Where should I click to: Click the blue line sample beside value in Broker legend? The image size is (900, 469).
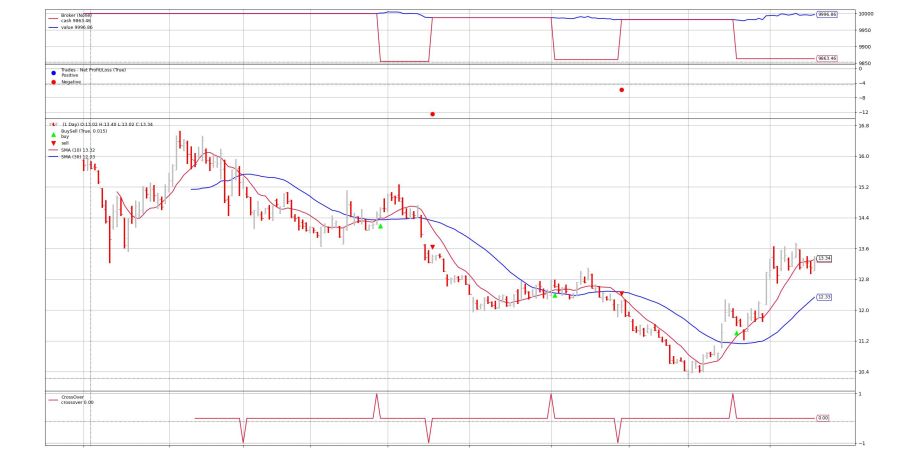tap(53, 27)
